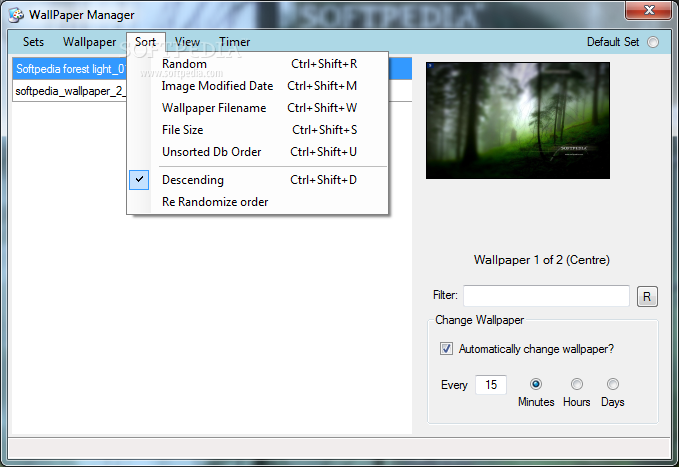Sort by Wallpaper Filename
The image size is (679, 467).
(258, 108)
